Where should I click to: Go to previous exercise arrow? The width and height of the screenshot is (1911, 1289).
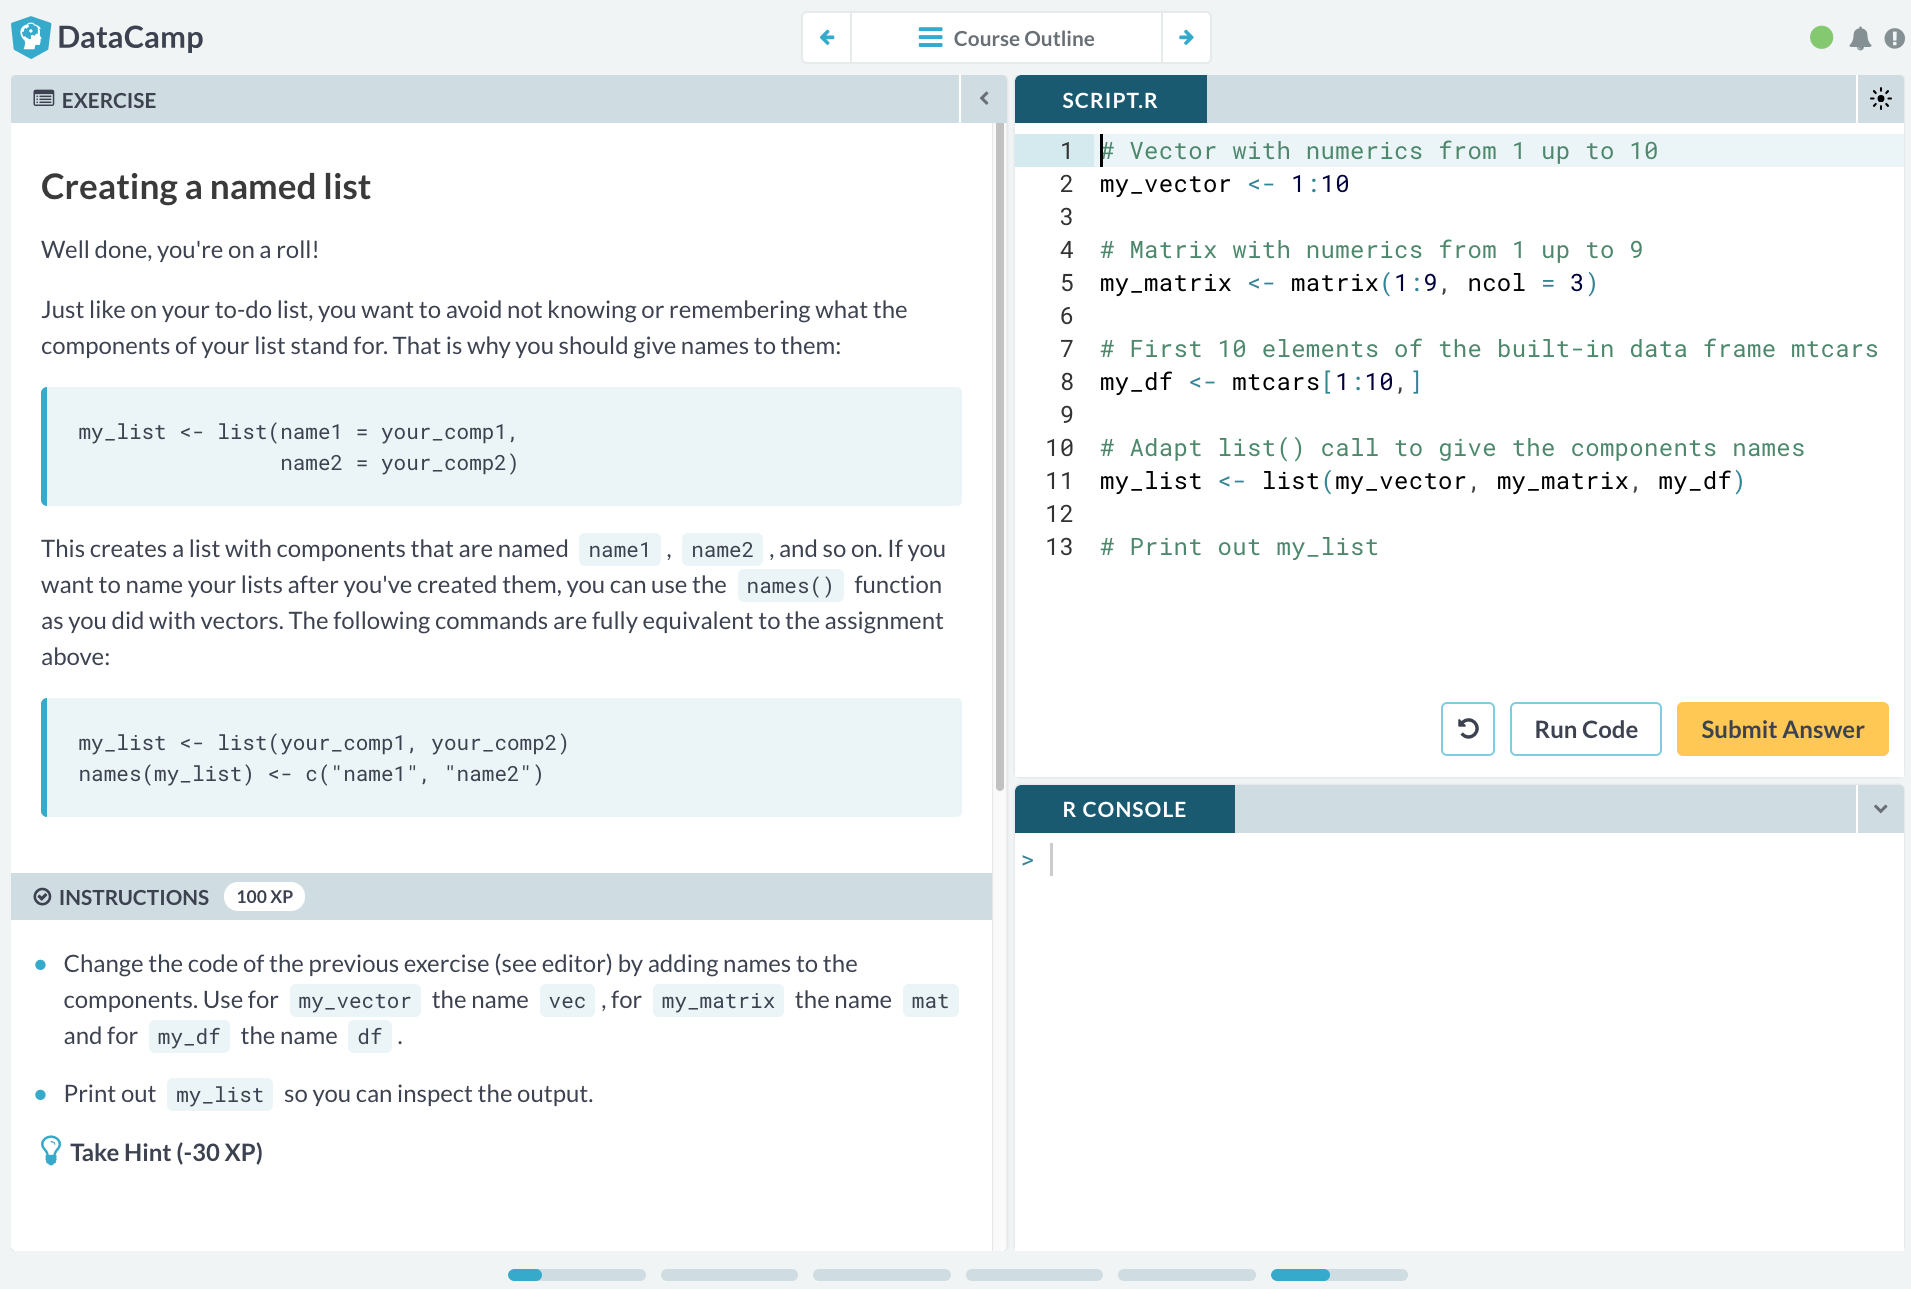click(827, 38)
